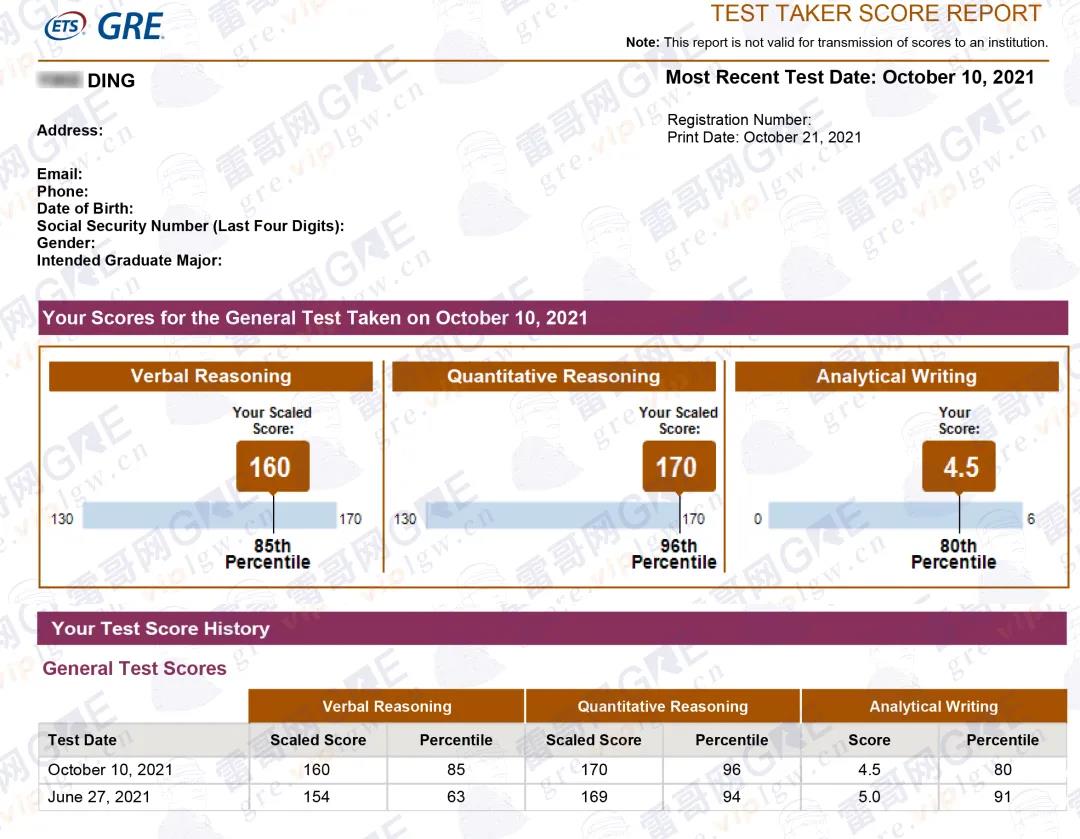The image size is (1080, 839).
Task: Click the 'Email:' field label
Action: [x=59, y=174]
